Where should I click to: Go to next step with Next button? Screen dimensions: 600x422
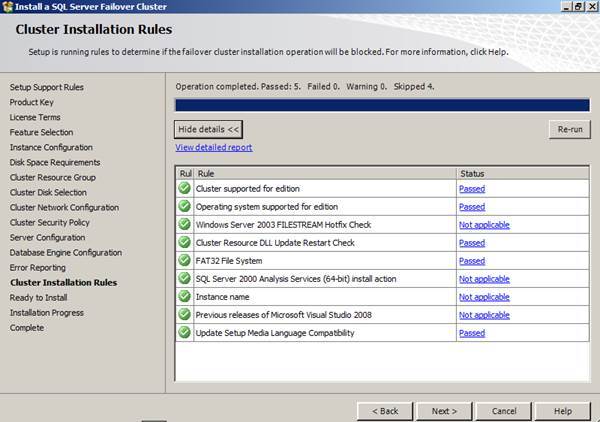[444, 411]
